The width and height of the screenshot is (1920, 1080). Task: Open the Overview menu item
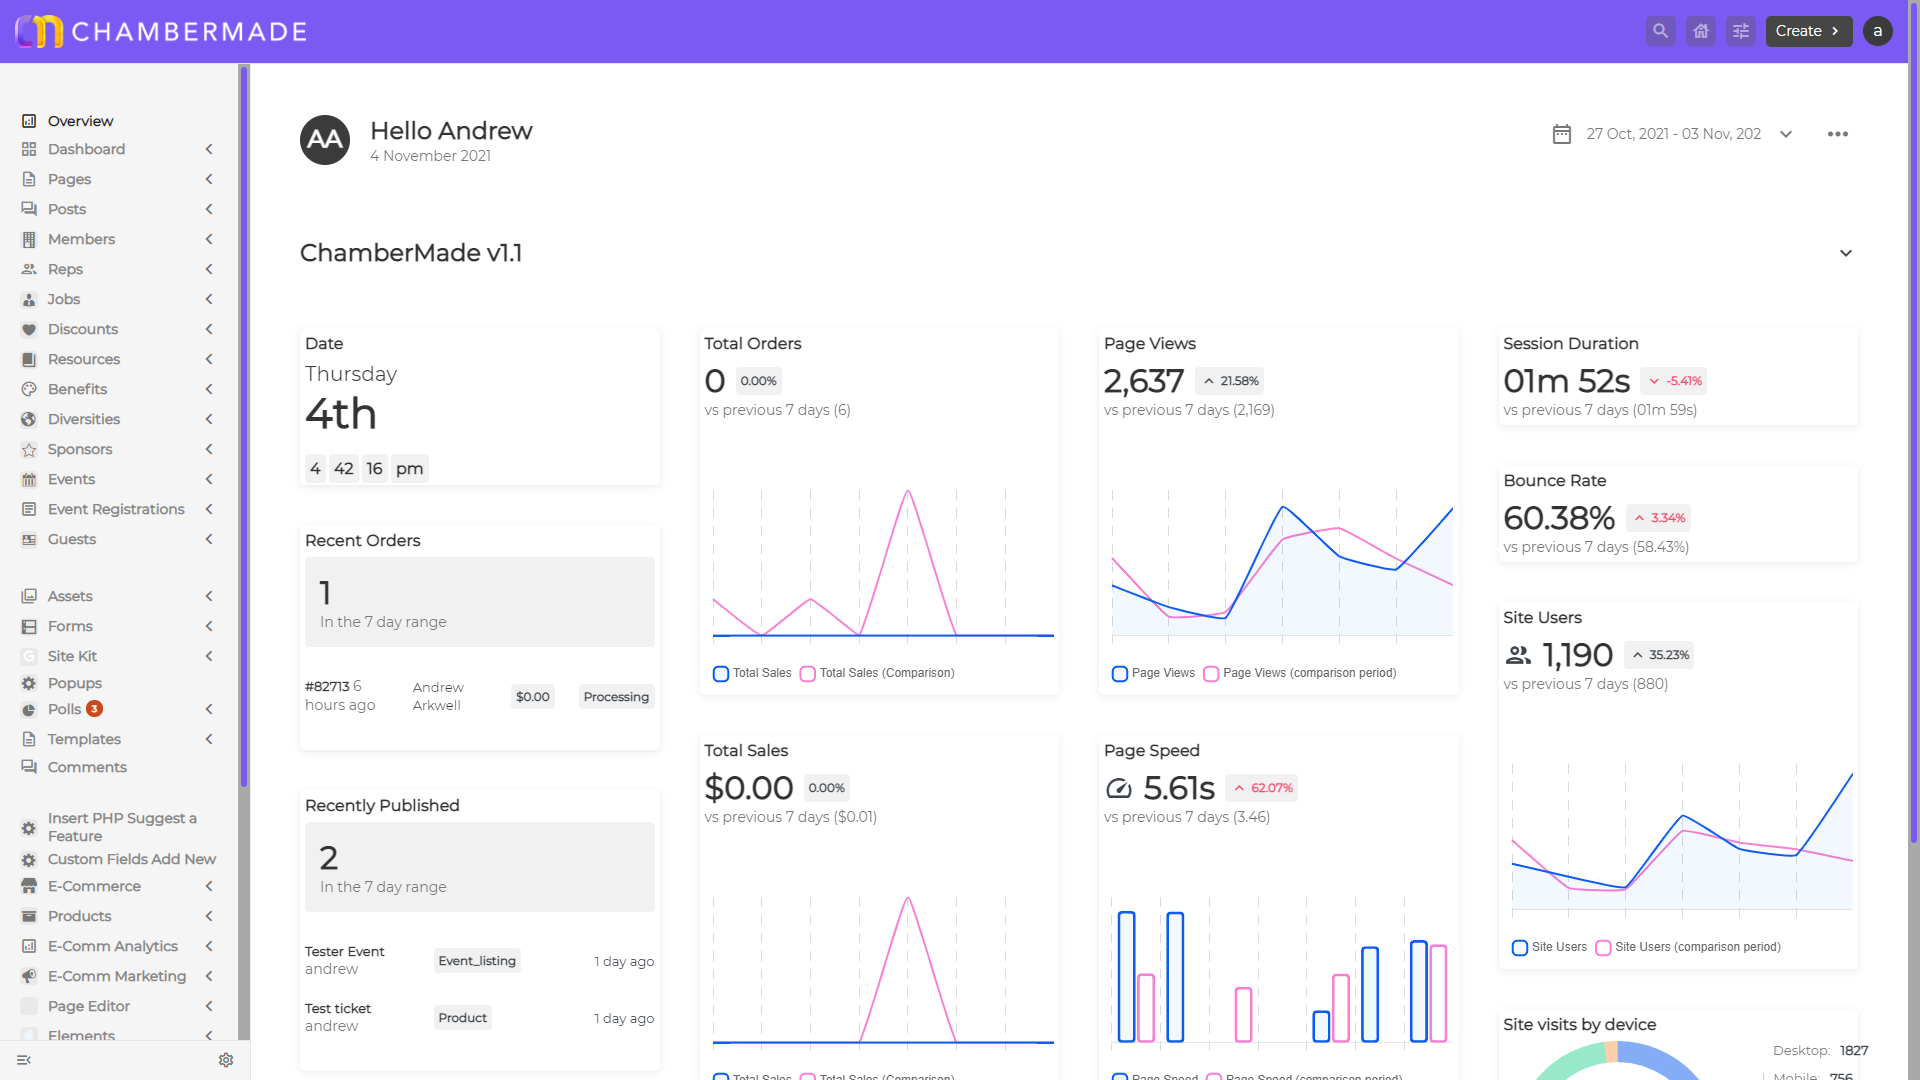[x=80, y=121]
